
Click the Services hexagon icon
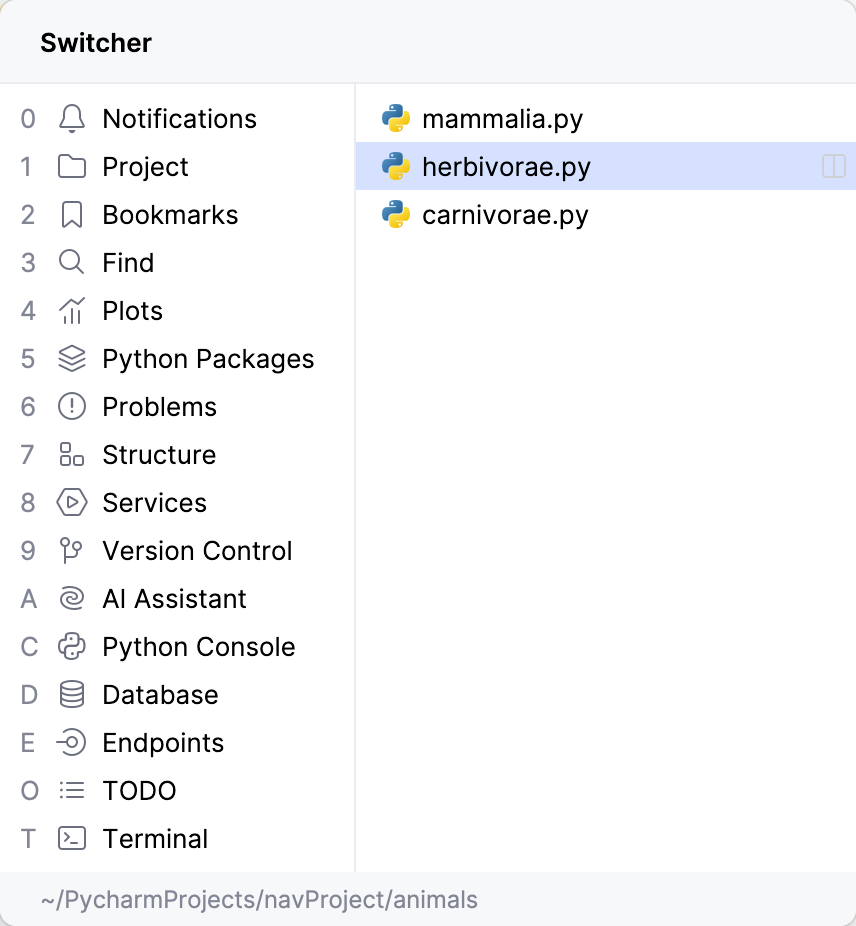72,503
